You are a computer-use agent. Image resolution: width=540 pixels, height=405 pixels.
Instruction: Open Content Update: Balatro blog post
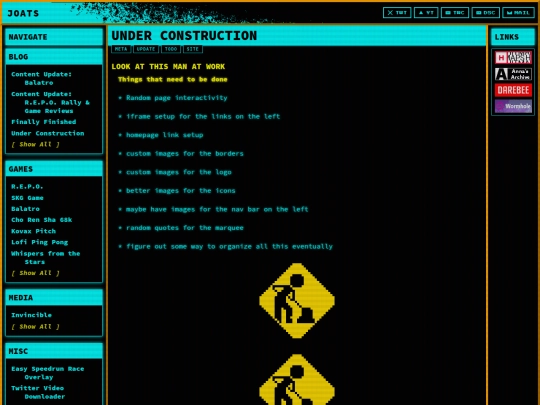point(41,78)
